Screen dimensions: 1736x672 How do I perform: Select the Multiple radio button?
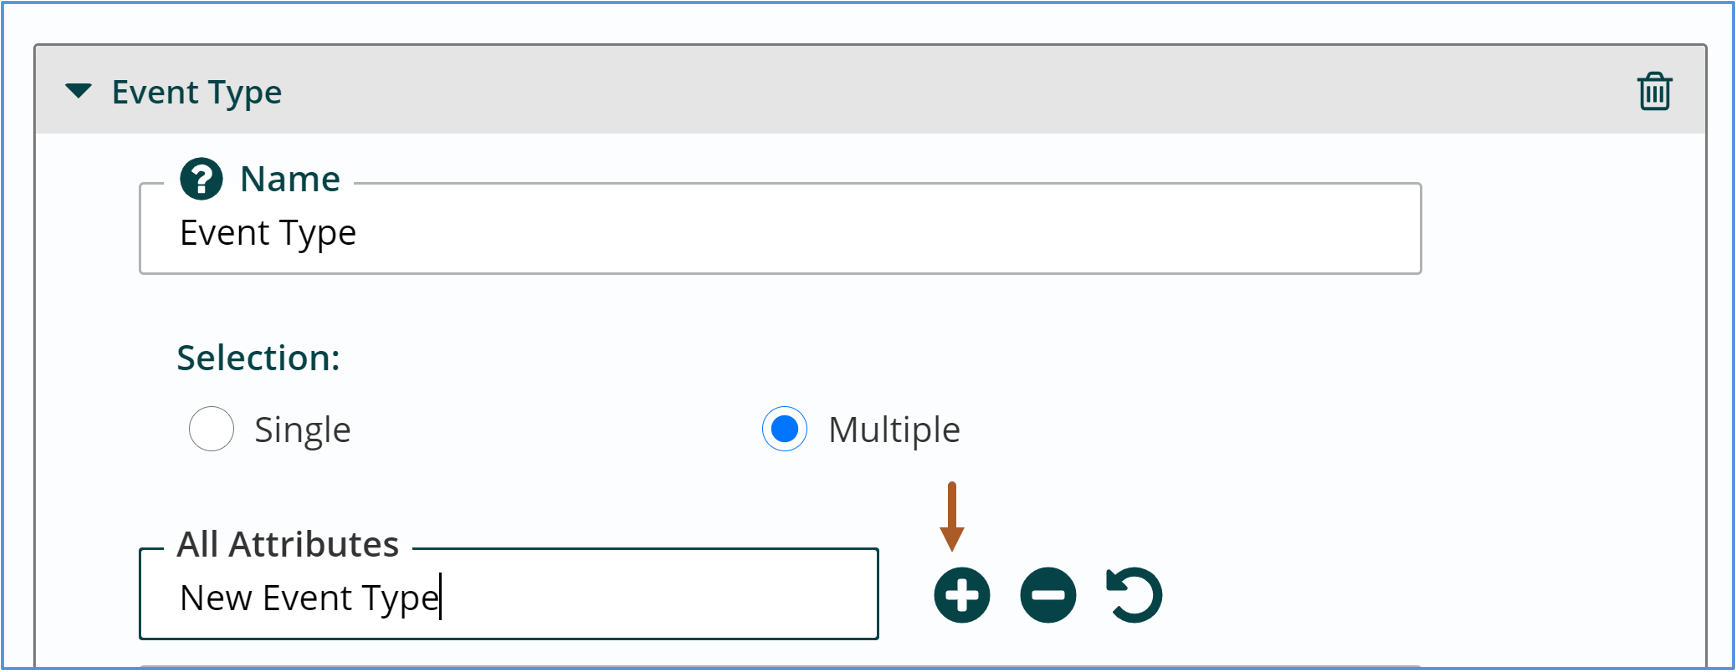[784, 429]
